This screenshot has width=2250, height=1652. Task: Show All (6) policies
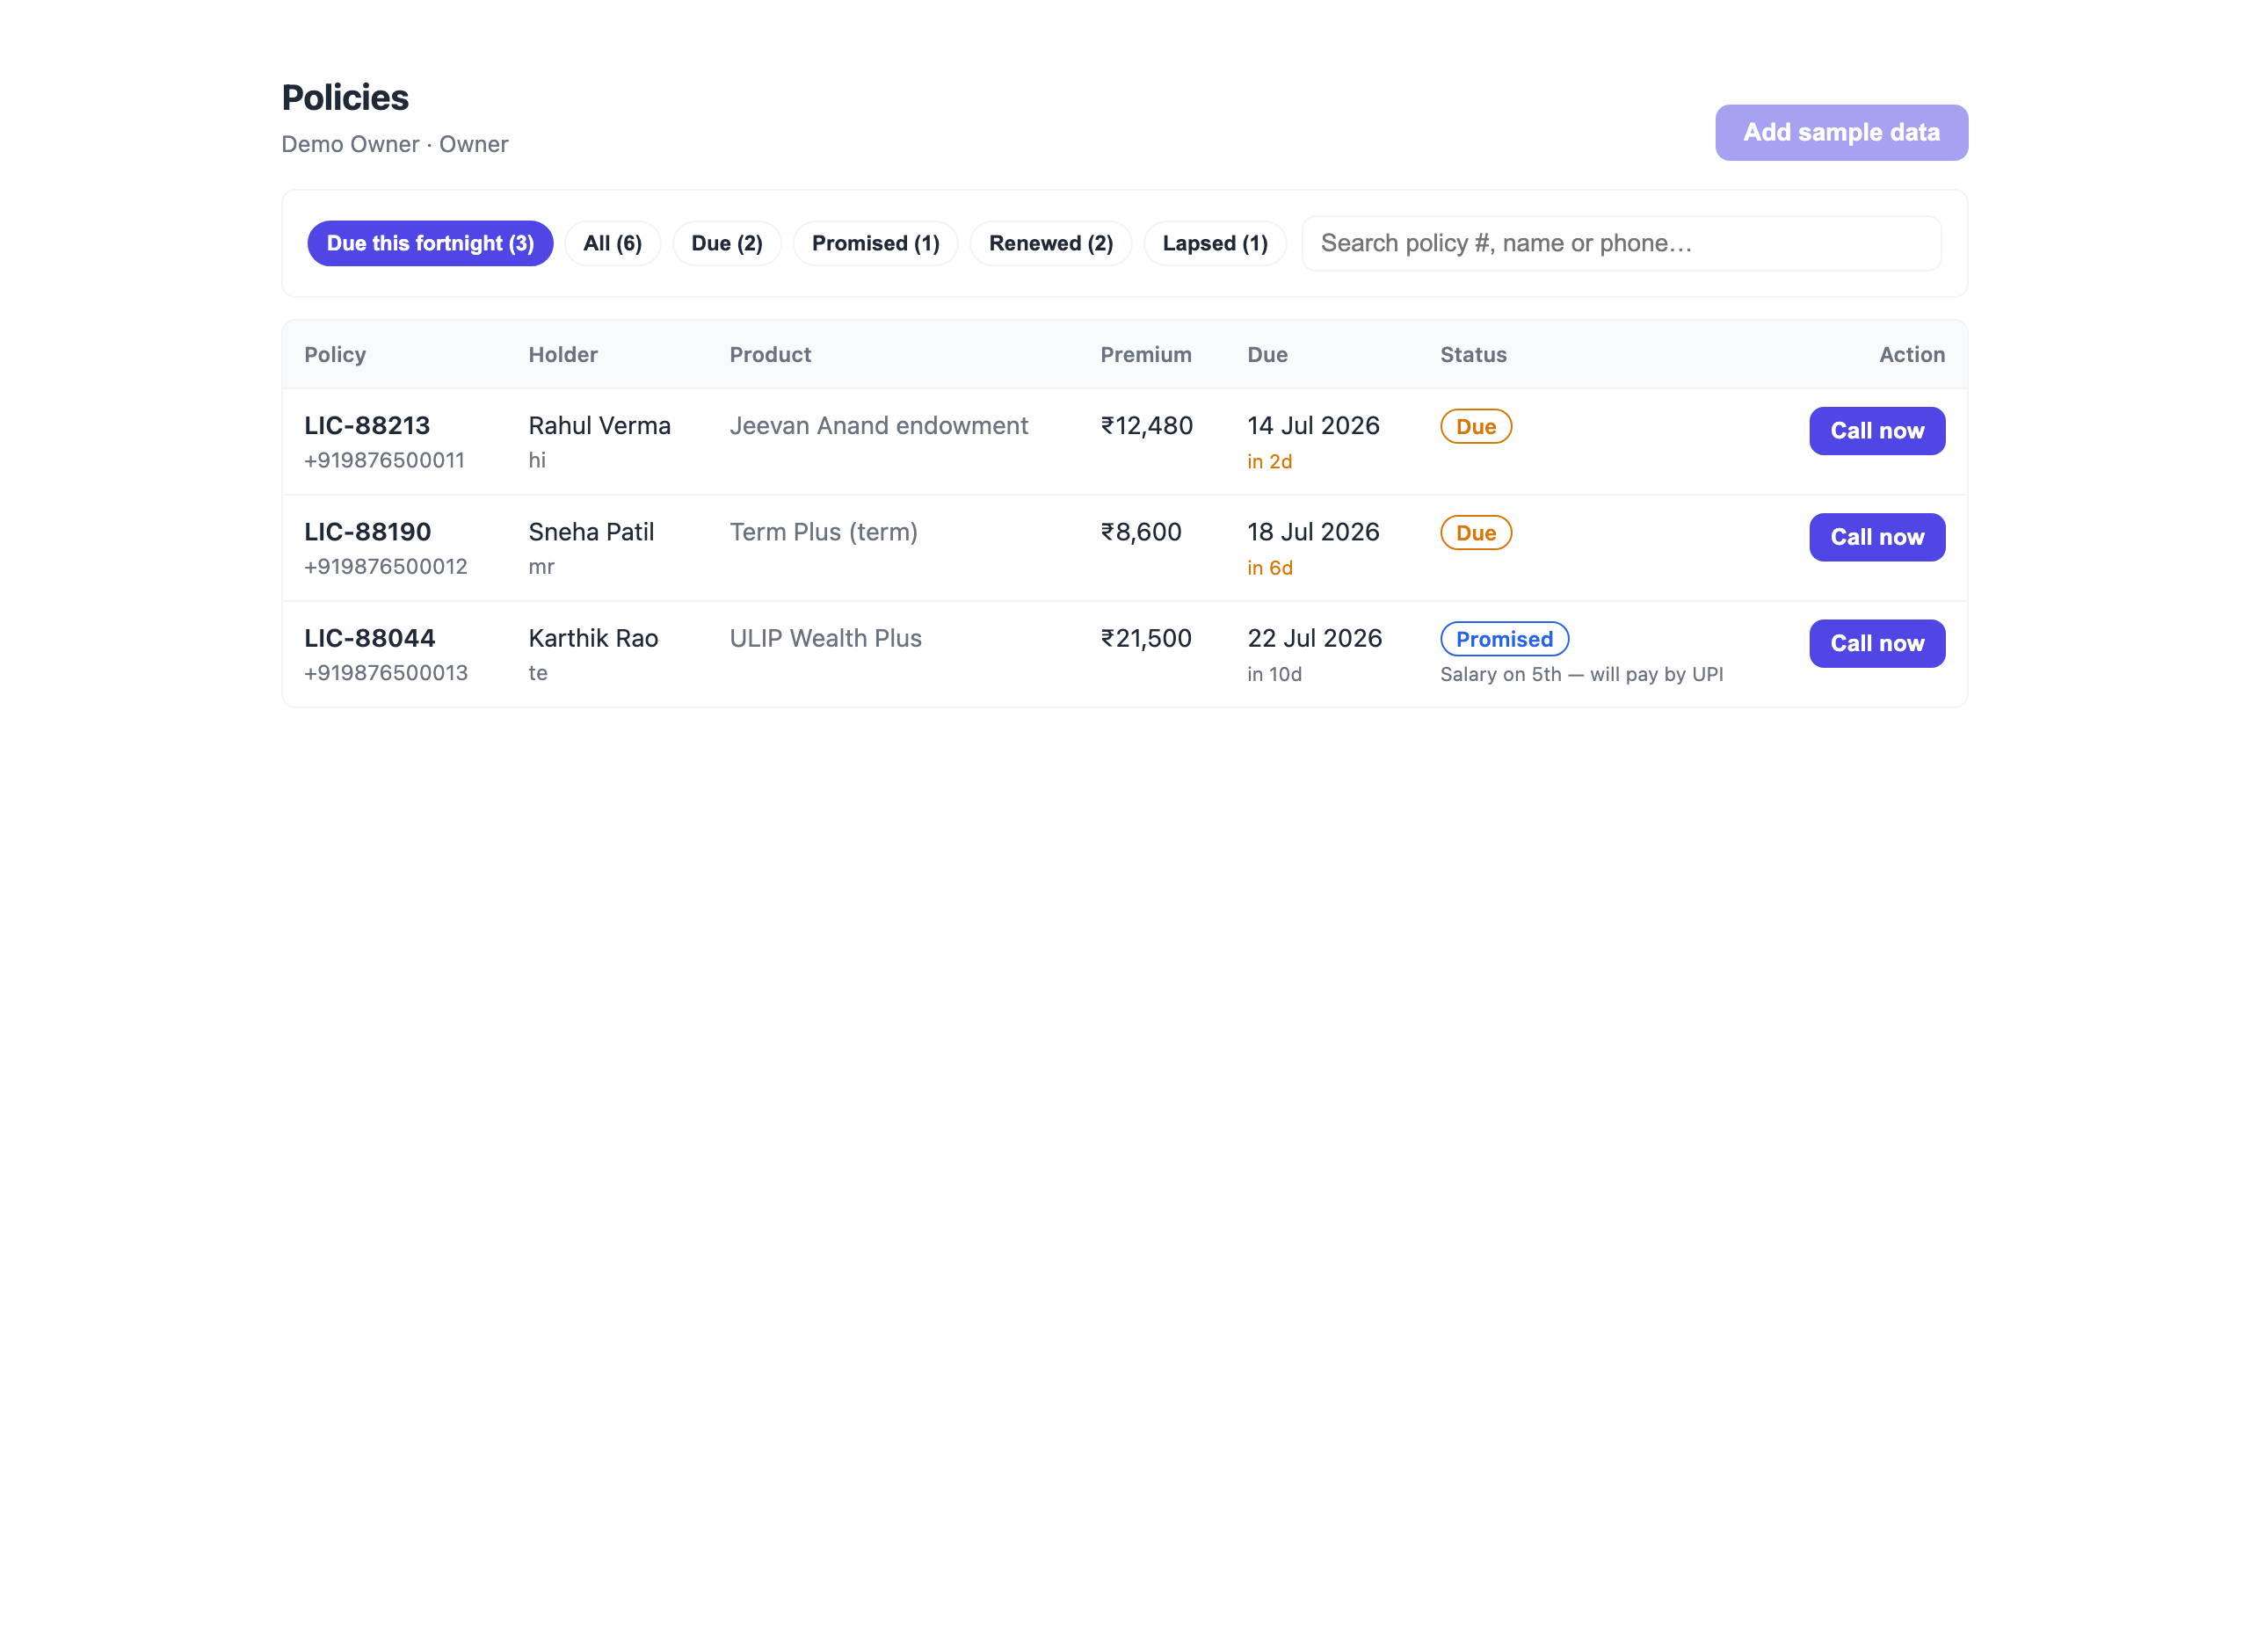612,243
